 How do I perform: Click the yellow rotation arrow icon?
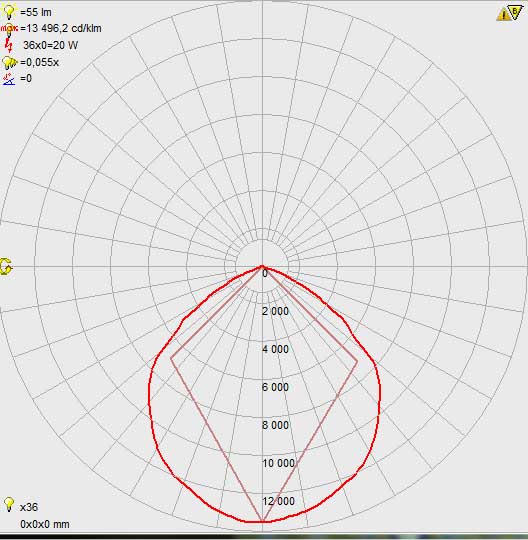(6, 267)
